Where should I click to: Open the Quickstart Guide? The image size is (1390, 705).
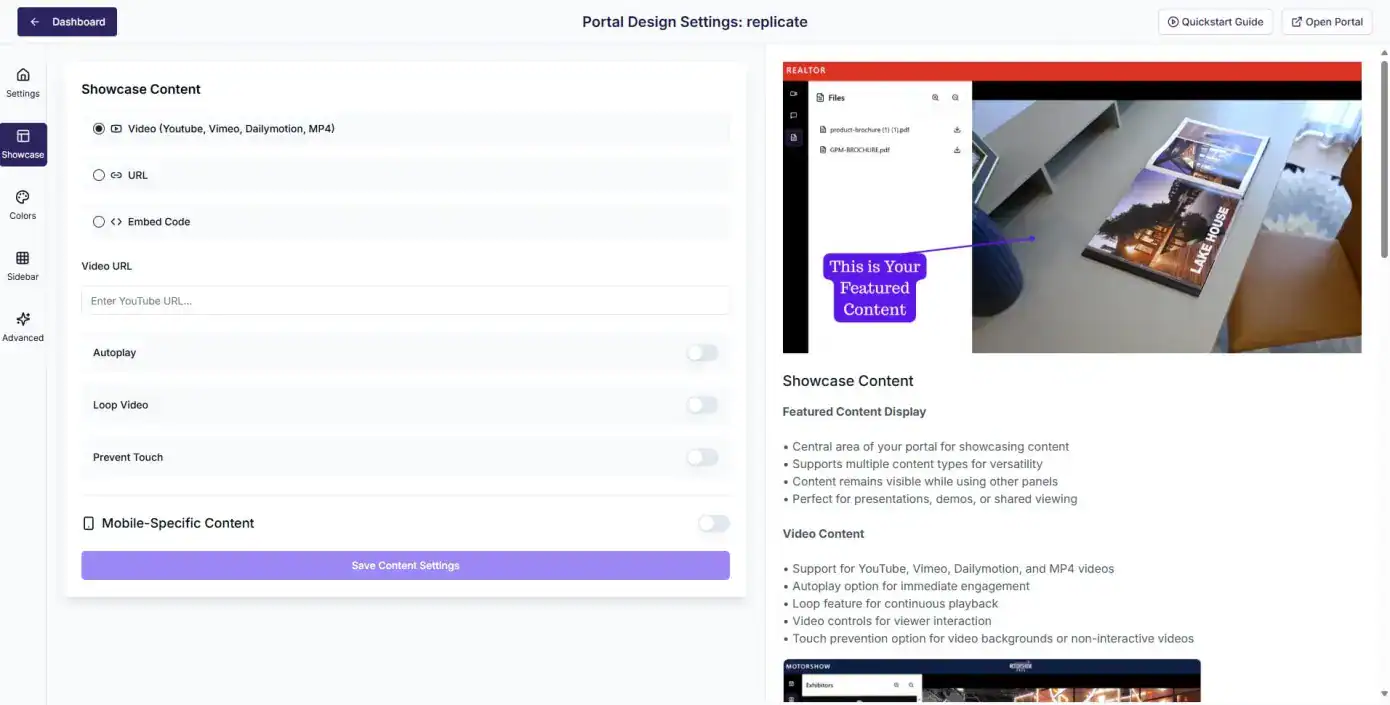click(1215, 22)
